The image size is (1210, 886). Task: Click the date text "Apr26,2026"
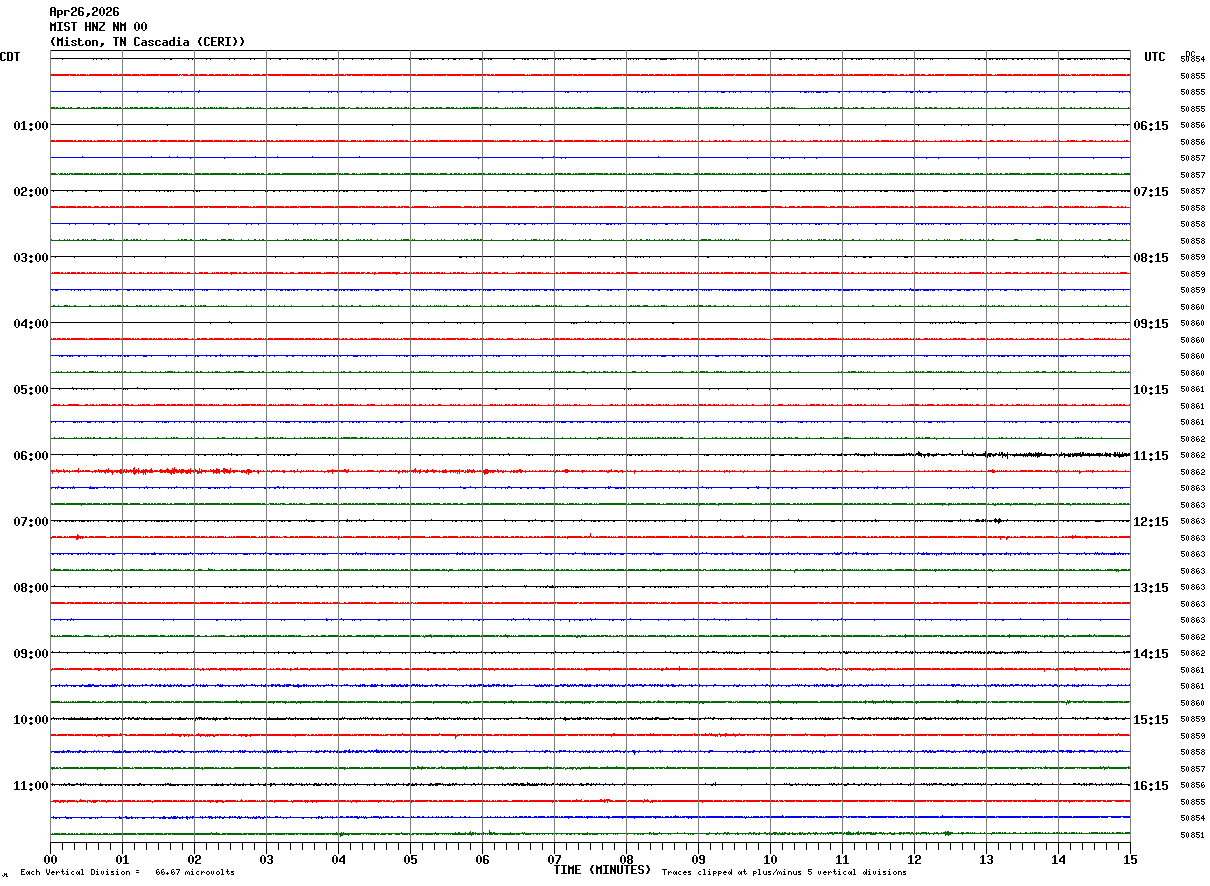click(84, 12)
